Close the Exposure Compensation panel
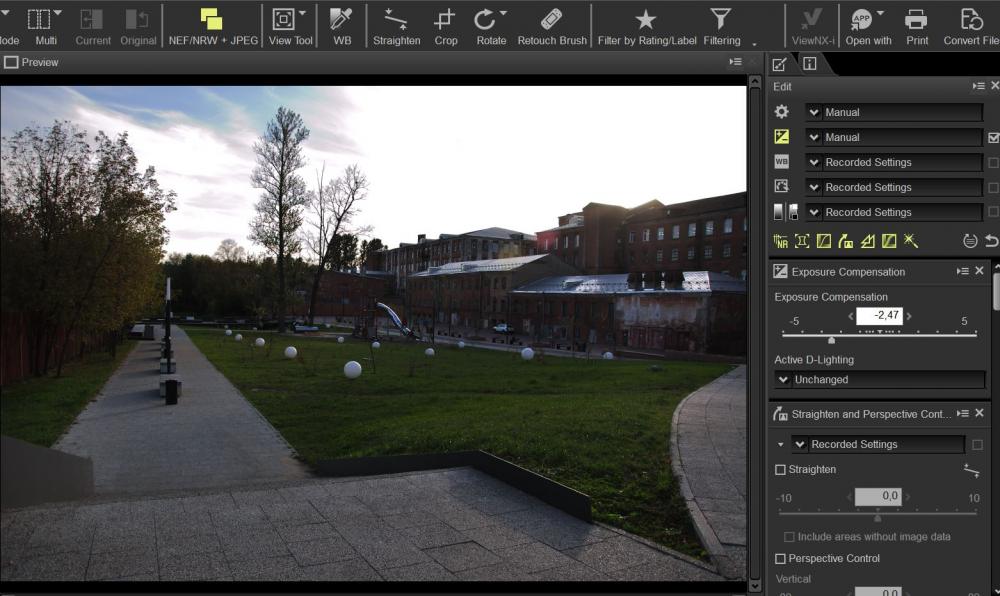1000x596 pixels. point(980,271)
